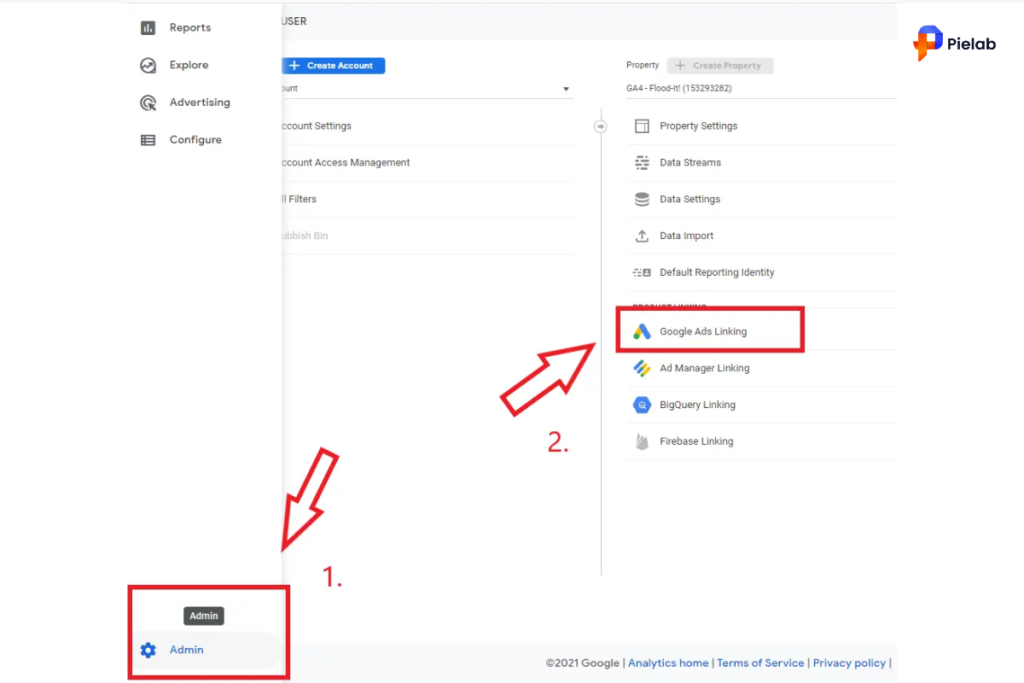Image resolution: width=1024 pixels, height=683 pixels.
Task: Click the Data Import upload icon
Action: pos(642,236)
